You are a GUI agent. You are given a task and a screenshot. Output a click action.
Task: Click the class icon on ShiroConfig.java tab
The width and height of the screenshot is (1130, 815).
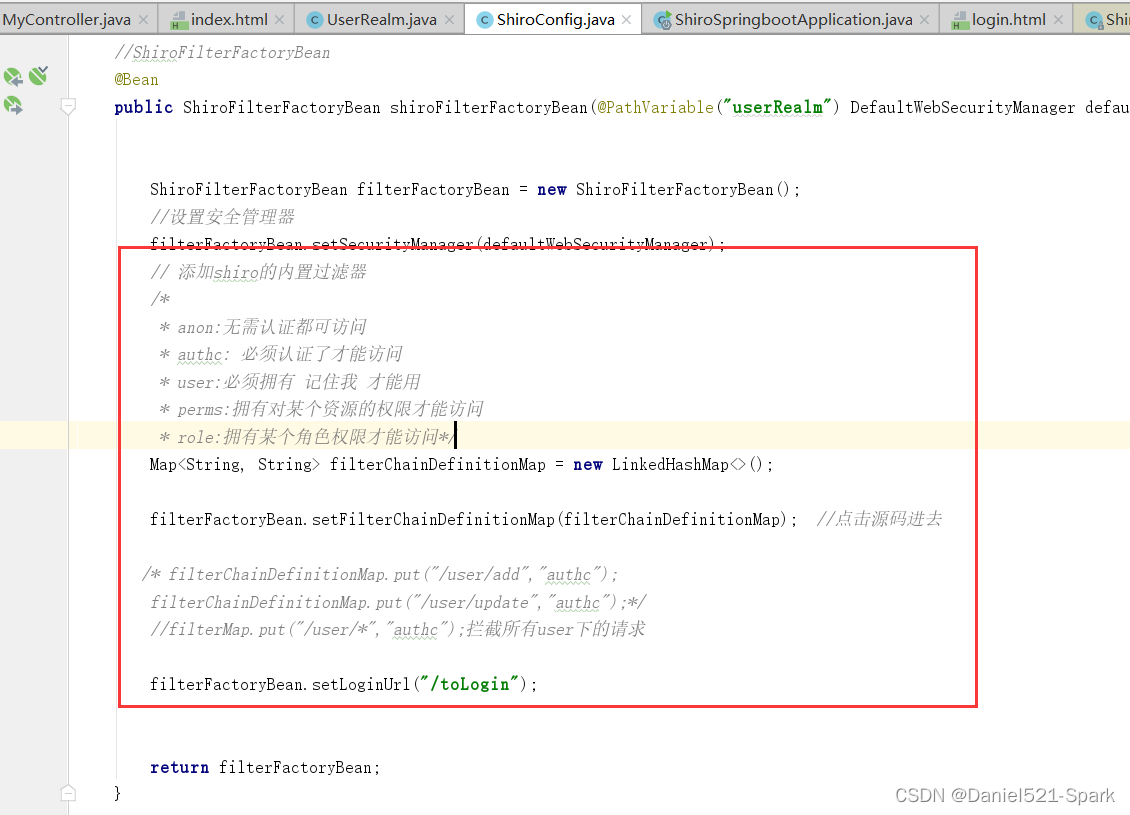click(x=484, y=20)
